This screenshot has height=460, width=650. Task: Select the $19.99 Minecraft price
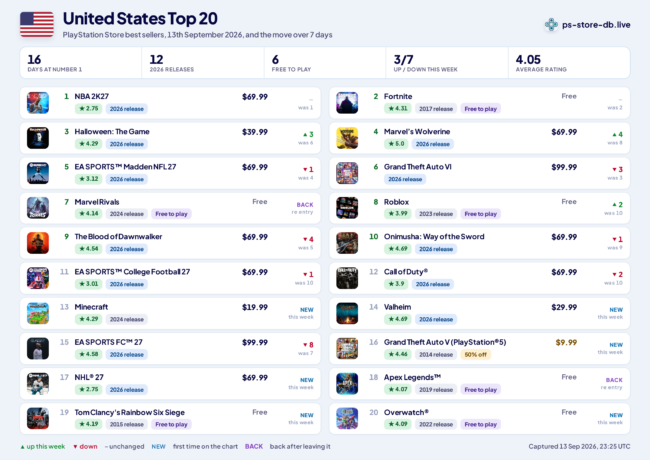tap(255, 307)
